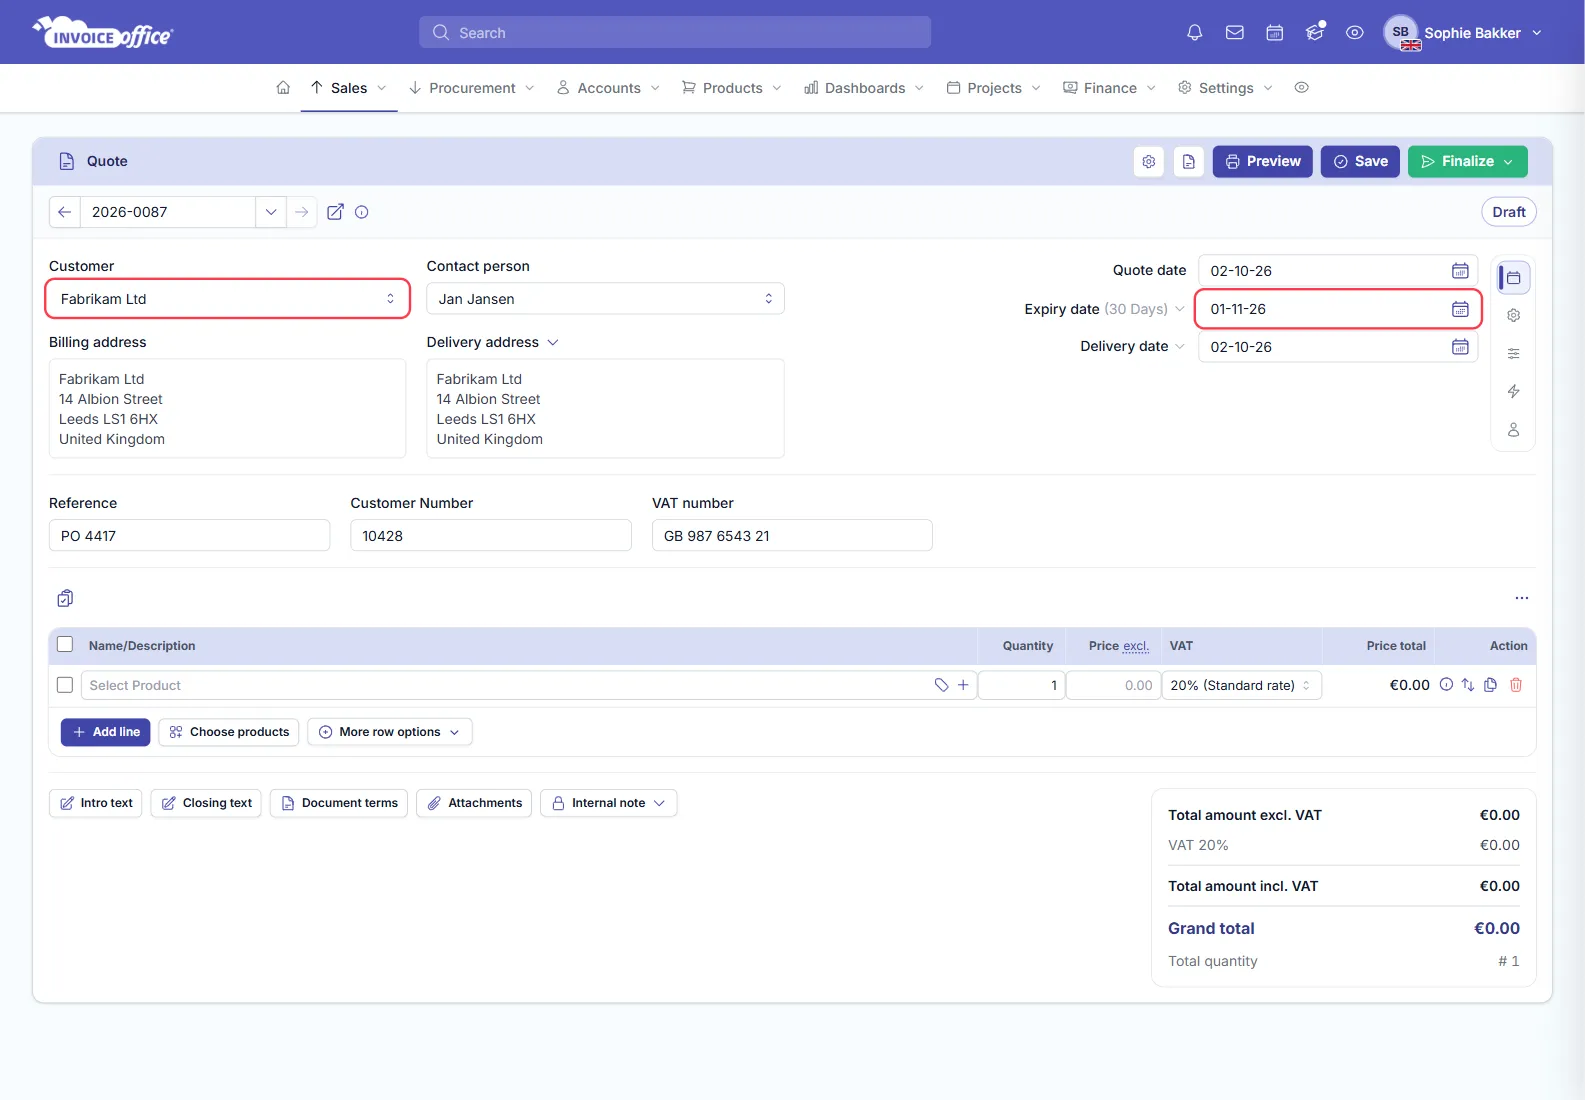Click the Finalize button

point(1467,161)
